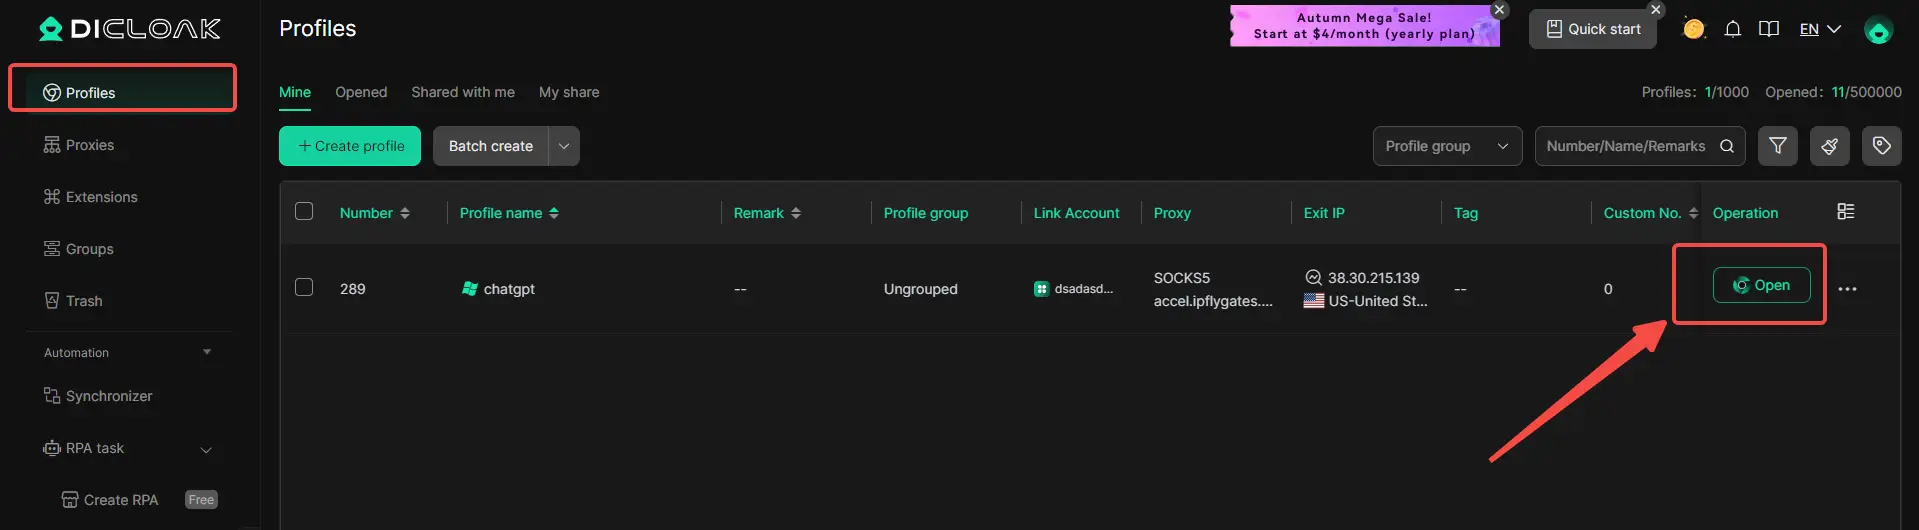
Task: Click the three-dot more options for chatgpt
Action: (1847, 289)
